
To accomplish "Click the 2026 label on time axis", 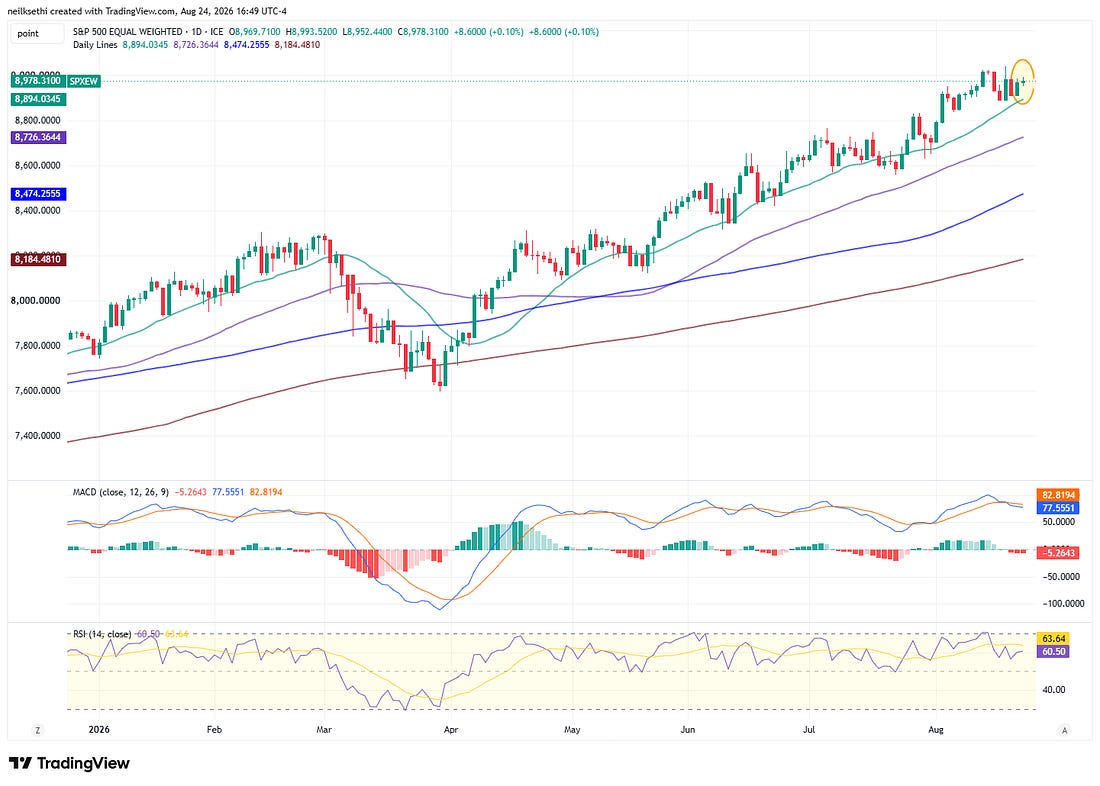I will [100, 730].
